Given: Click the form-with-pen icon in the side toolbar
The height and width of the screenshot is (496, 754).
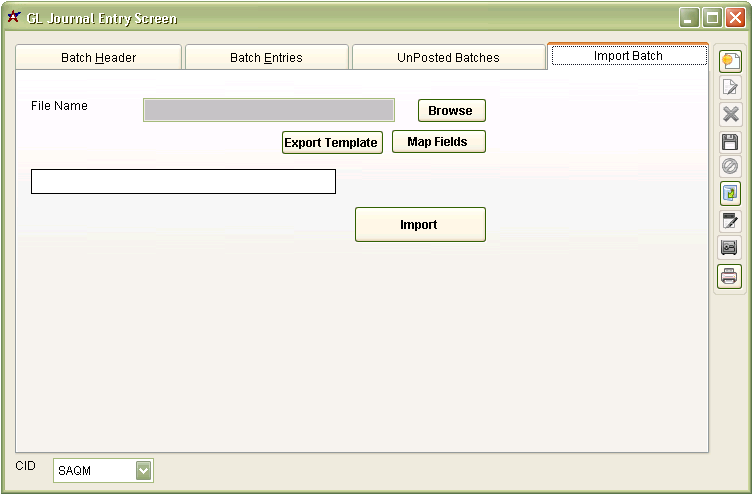Looking at the screenshot, I should [x=730, y=221].
